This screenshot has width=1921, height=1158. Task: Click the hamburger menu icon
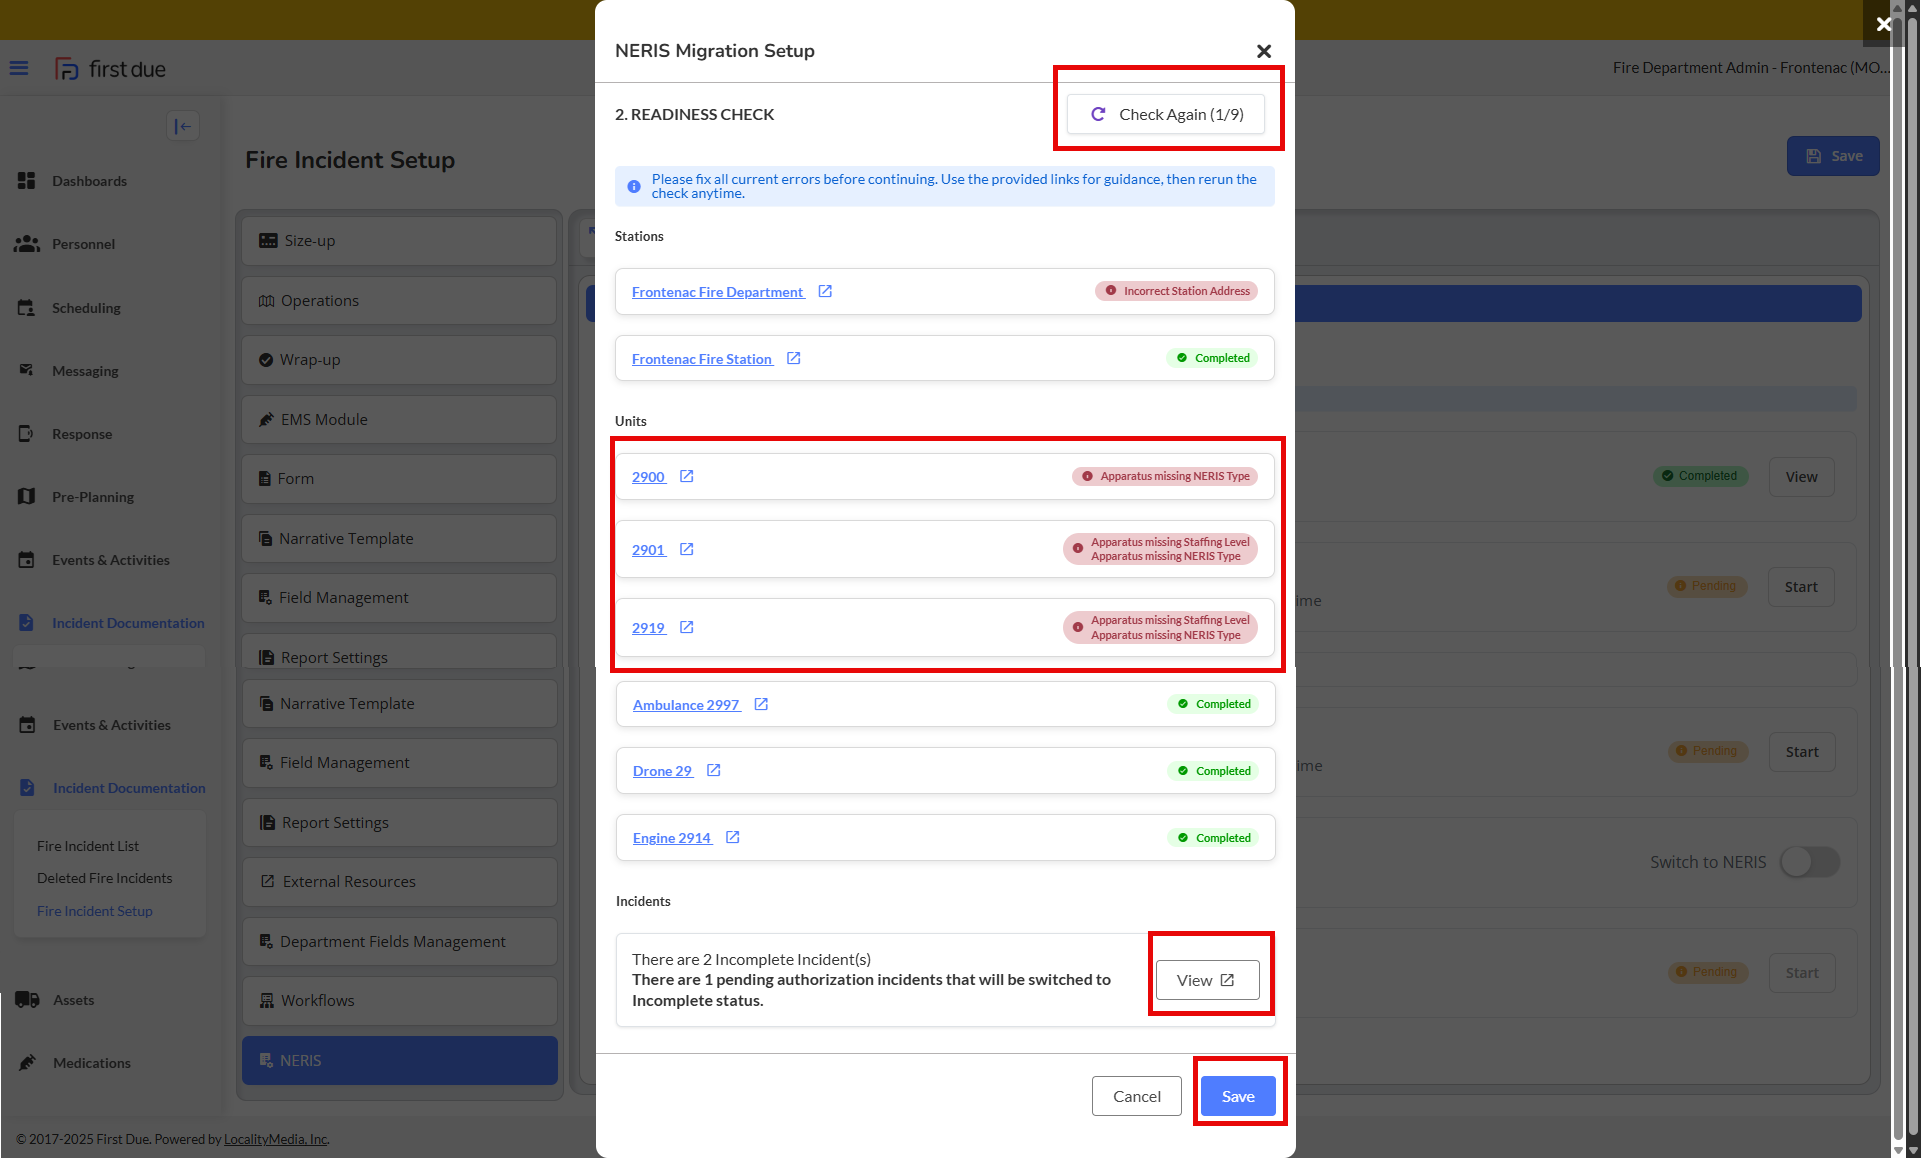[x=19, y=69]
